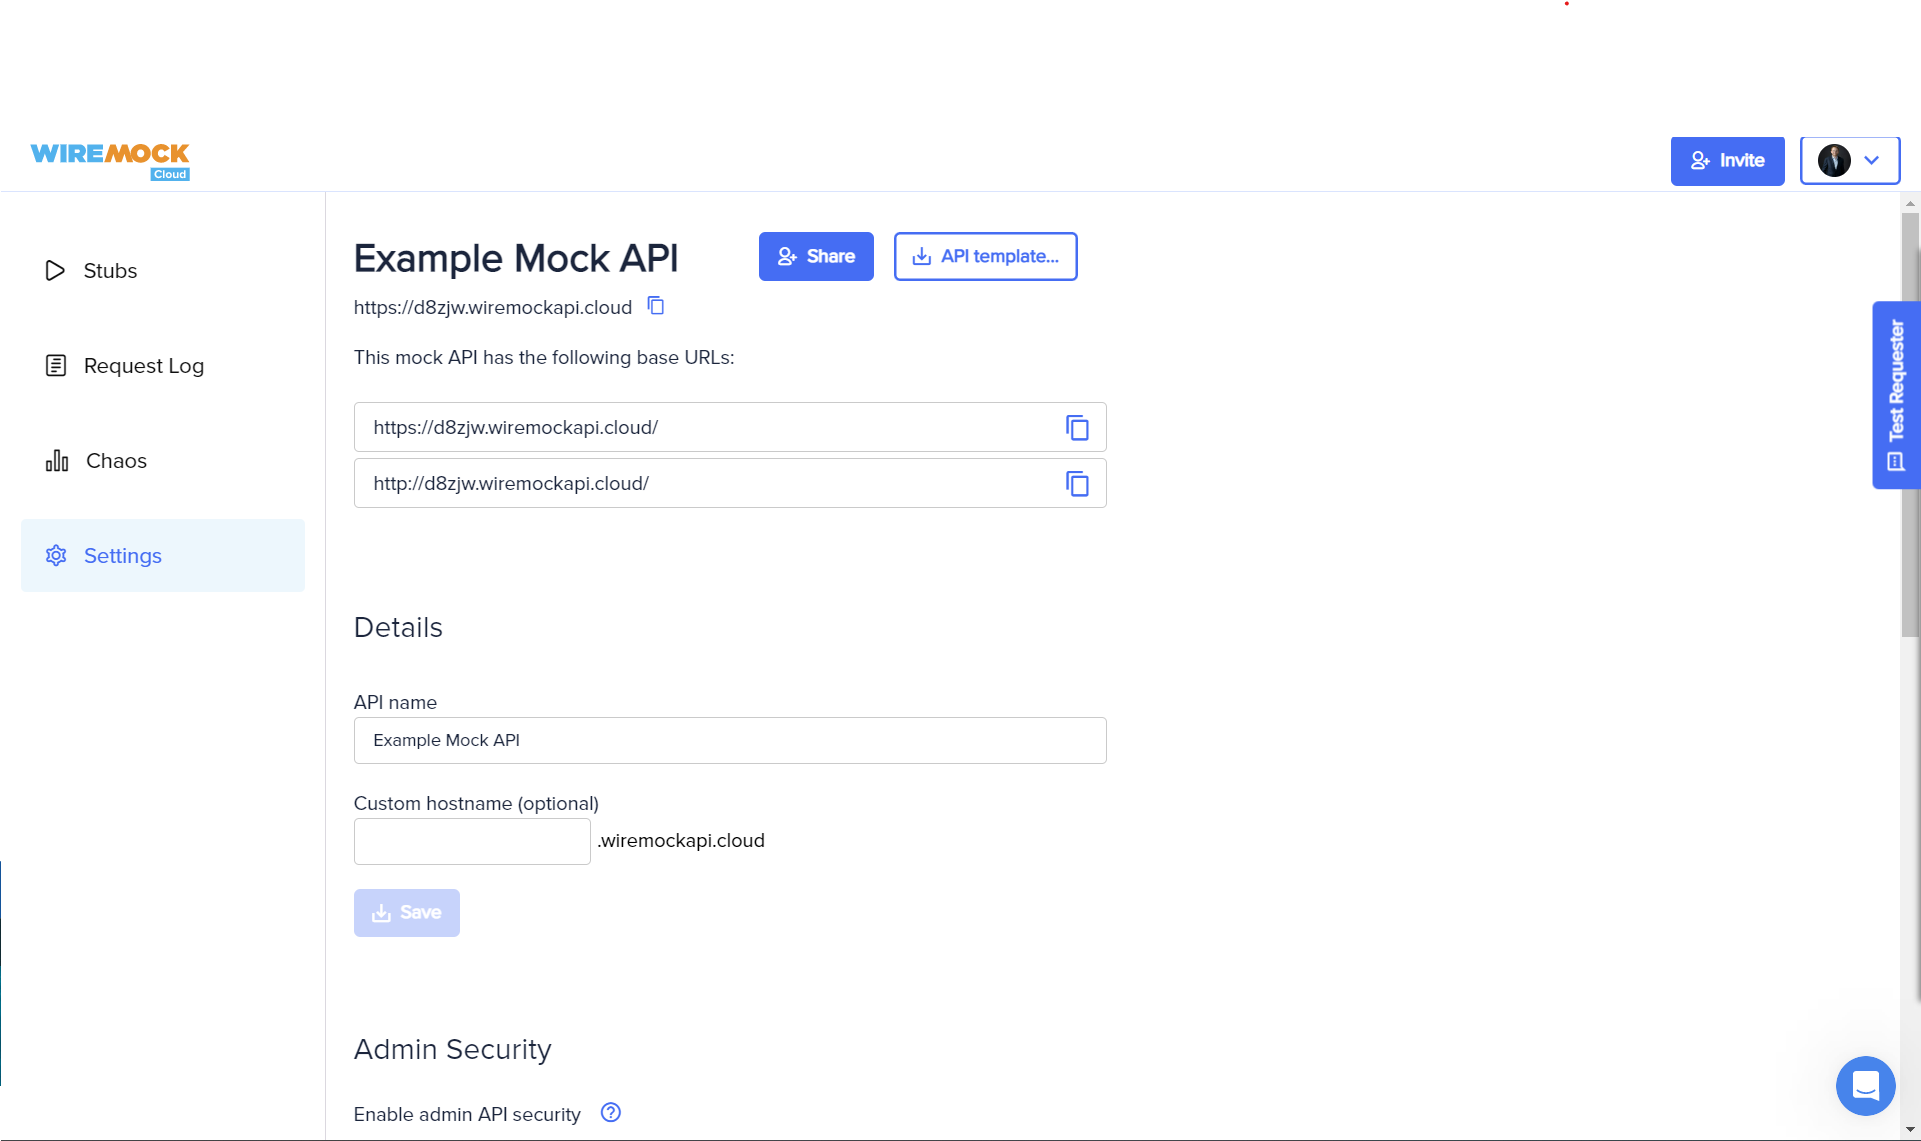Image resolution: width=1921 pixels, height=1141 pixels.
Task: Open help for admin API security
Action: pyautogui.click(x=611, y=1113)
